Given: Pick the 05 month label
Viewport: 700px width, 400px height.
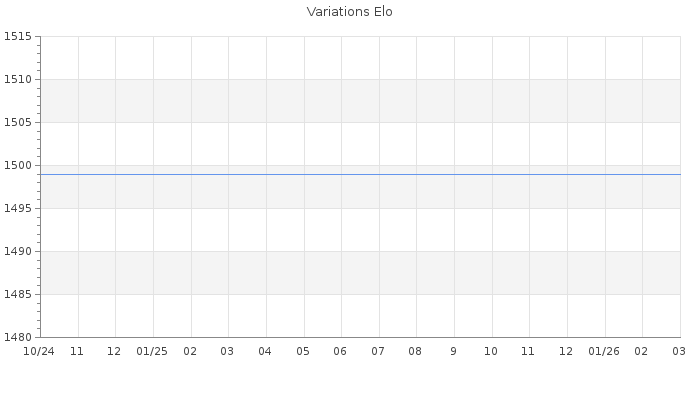Looking at the screenshot, I should 303,352.
